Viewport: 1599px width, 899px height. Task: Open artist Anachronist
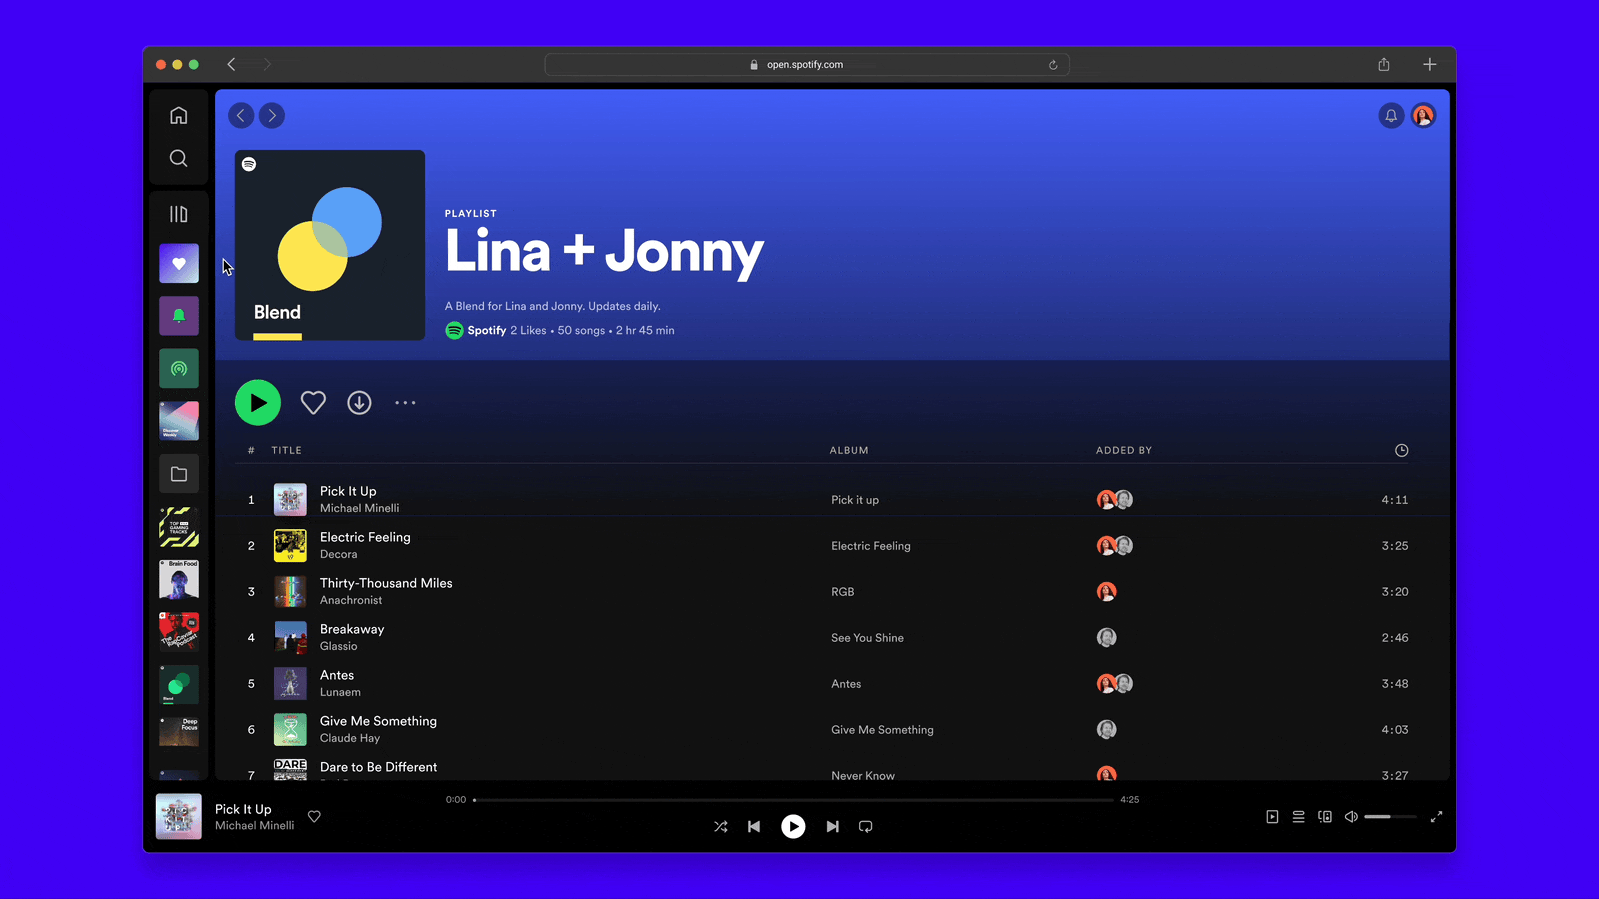[x=351, y=600]
